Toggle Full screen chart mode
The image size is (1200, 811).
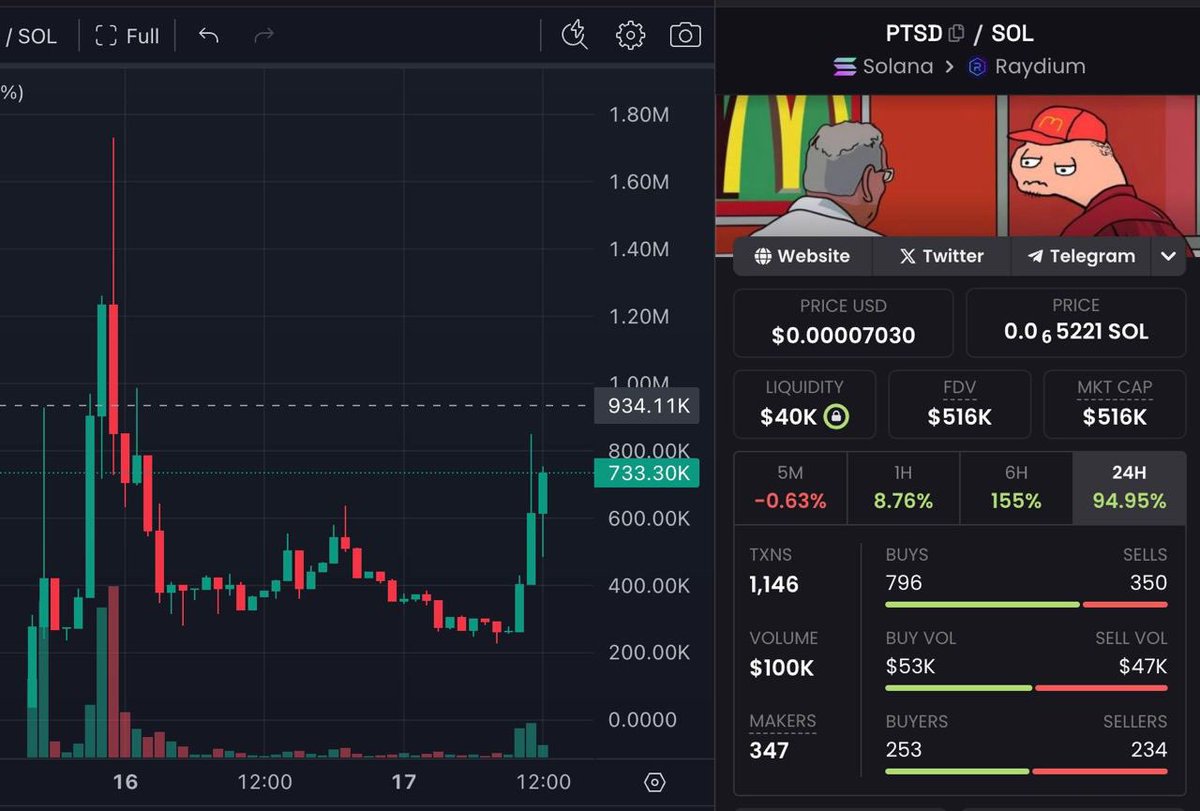[x=127, y=36]
